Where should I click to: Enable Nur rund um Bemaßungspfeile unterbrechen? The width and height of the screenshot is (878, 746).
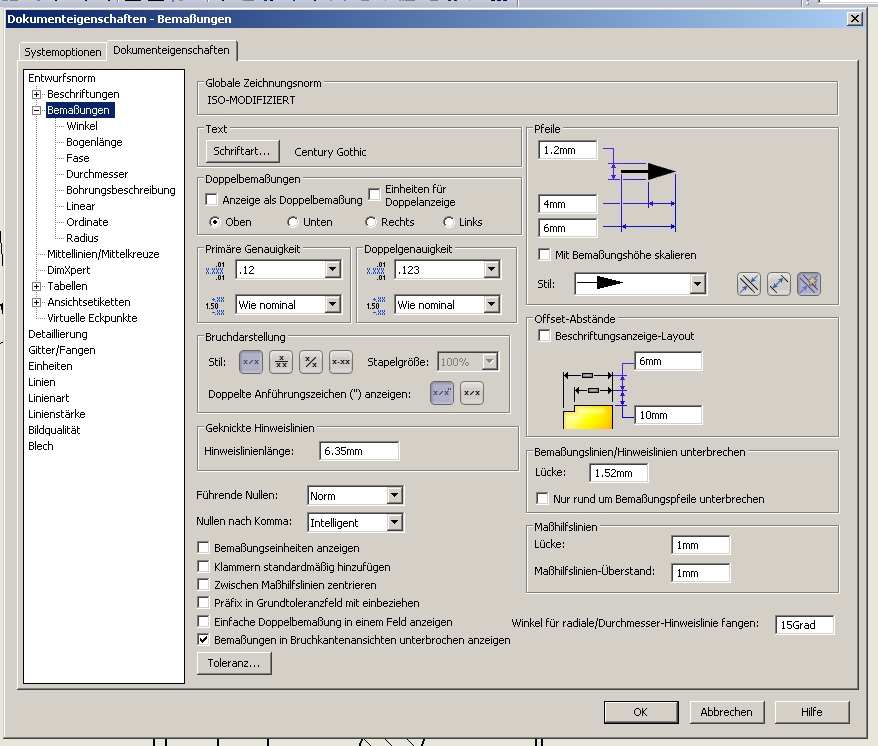542,498
